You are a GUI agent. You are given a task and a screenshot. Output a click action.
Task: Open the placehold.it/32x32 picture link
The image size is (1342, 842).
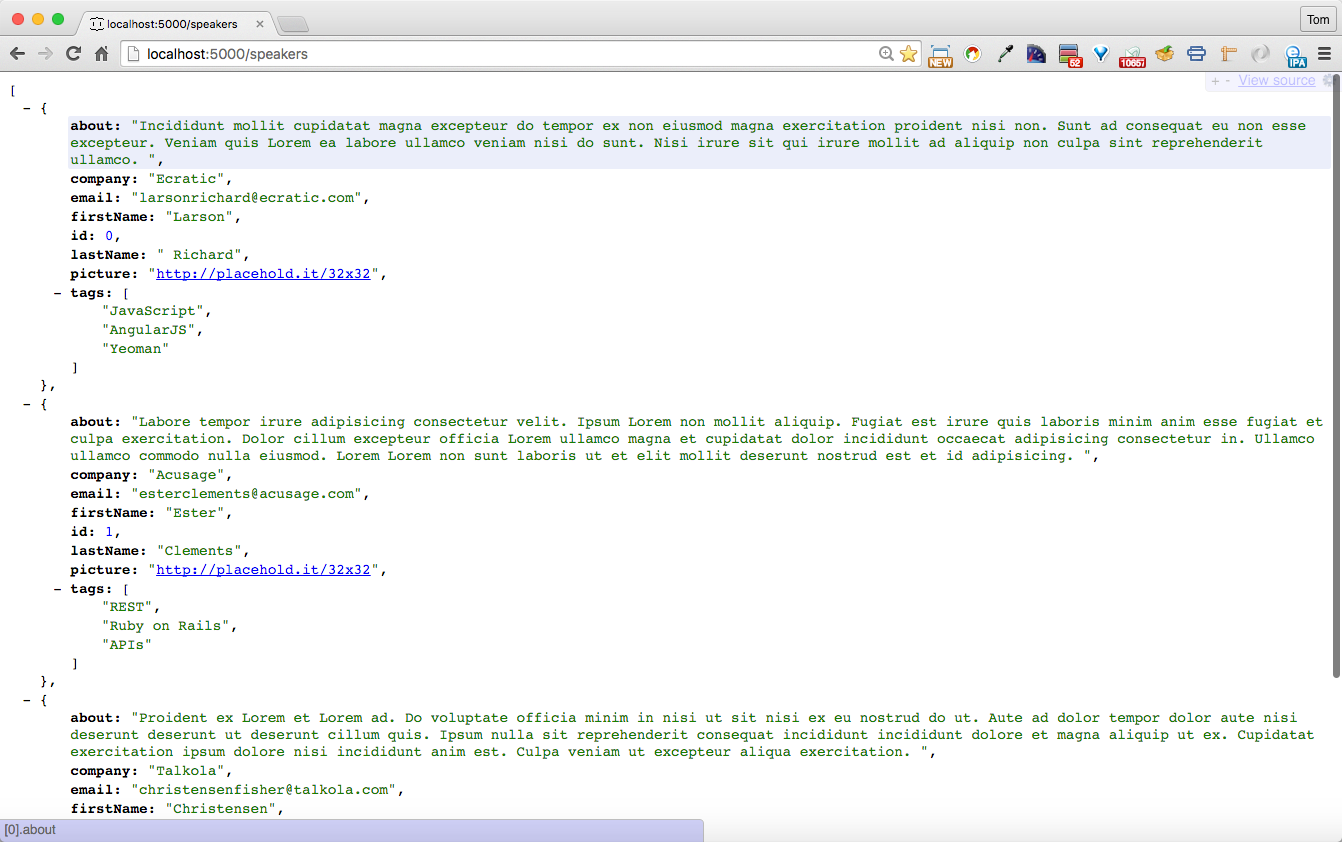pos(264,273)
